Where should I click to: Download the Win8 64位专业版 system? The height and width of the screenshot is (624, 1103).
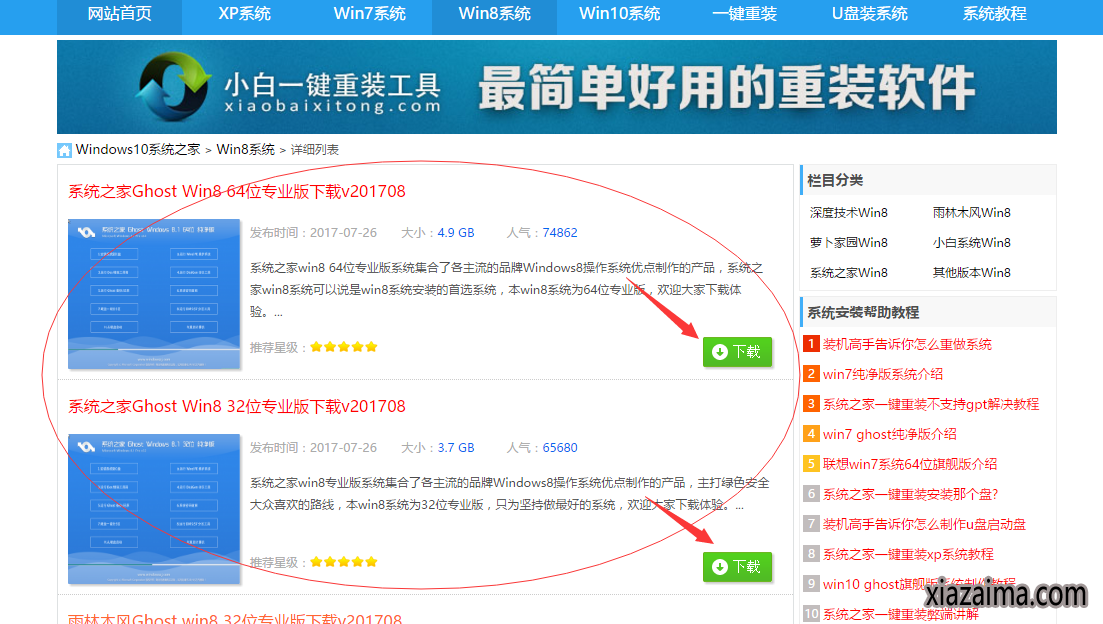point(737,352)
